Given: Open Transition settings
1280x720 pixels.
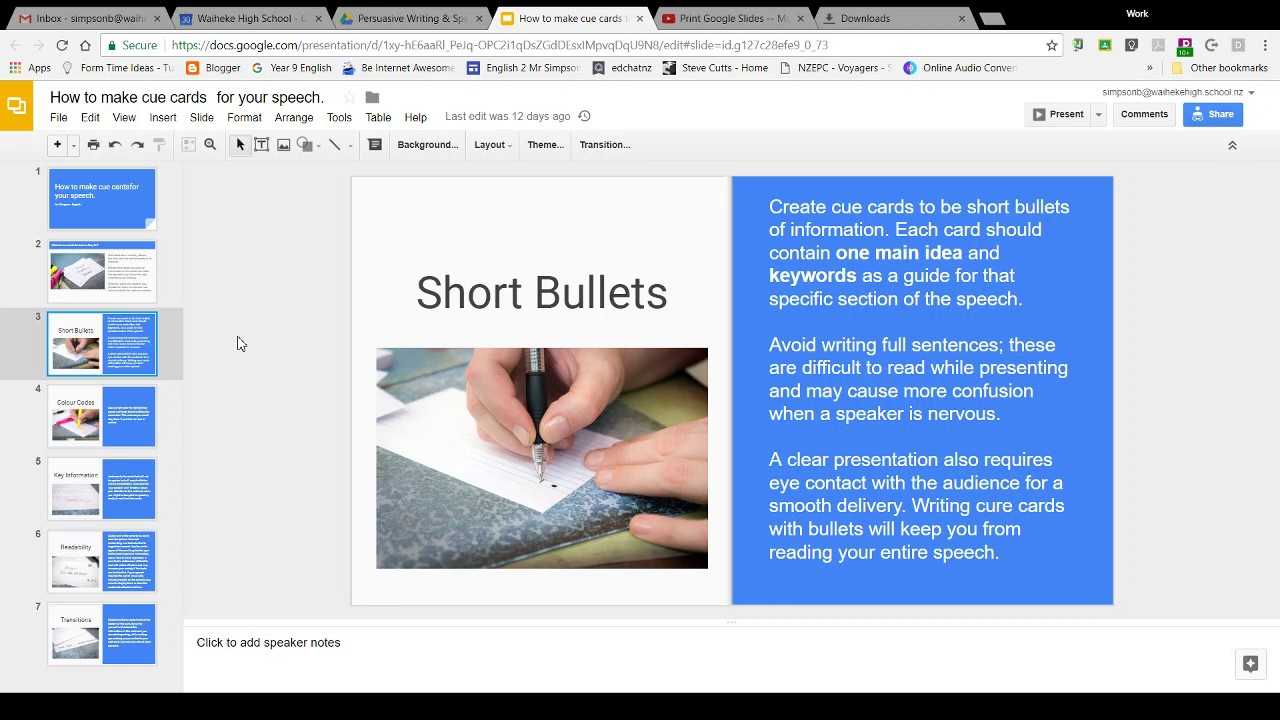Looking at the screenshot, I should [x=604, y=144].
